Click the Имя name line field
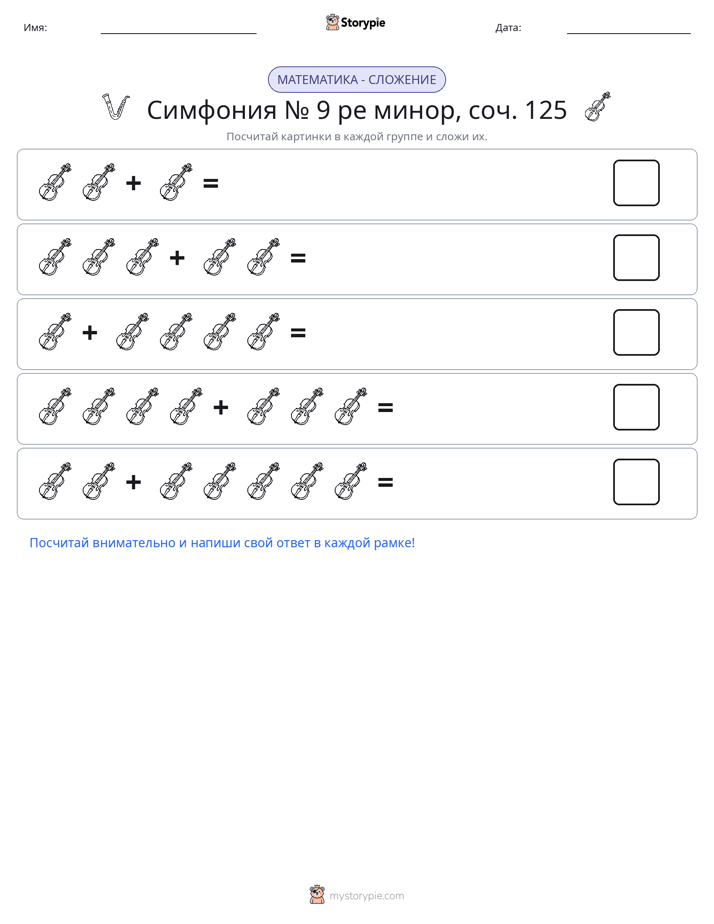 coord(178,28)
